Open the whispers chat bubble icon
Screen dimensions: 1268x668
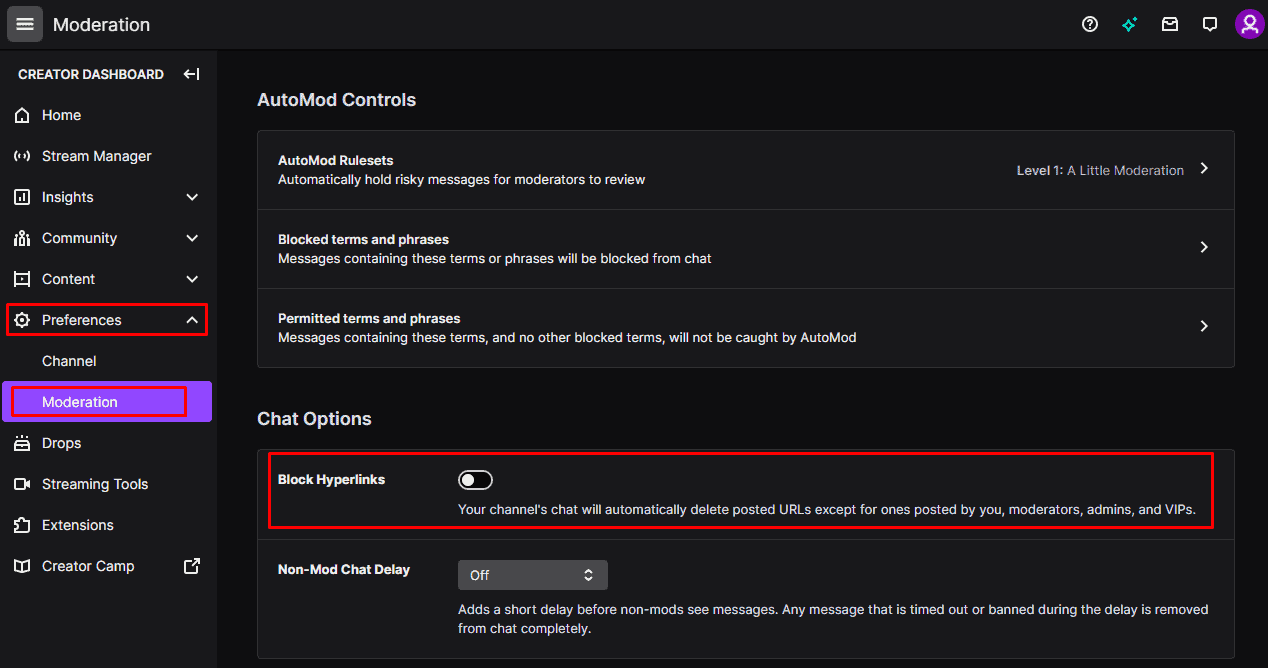point(1210,24)
